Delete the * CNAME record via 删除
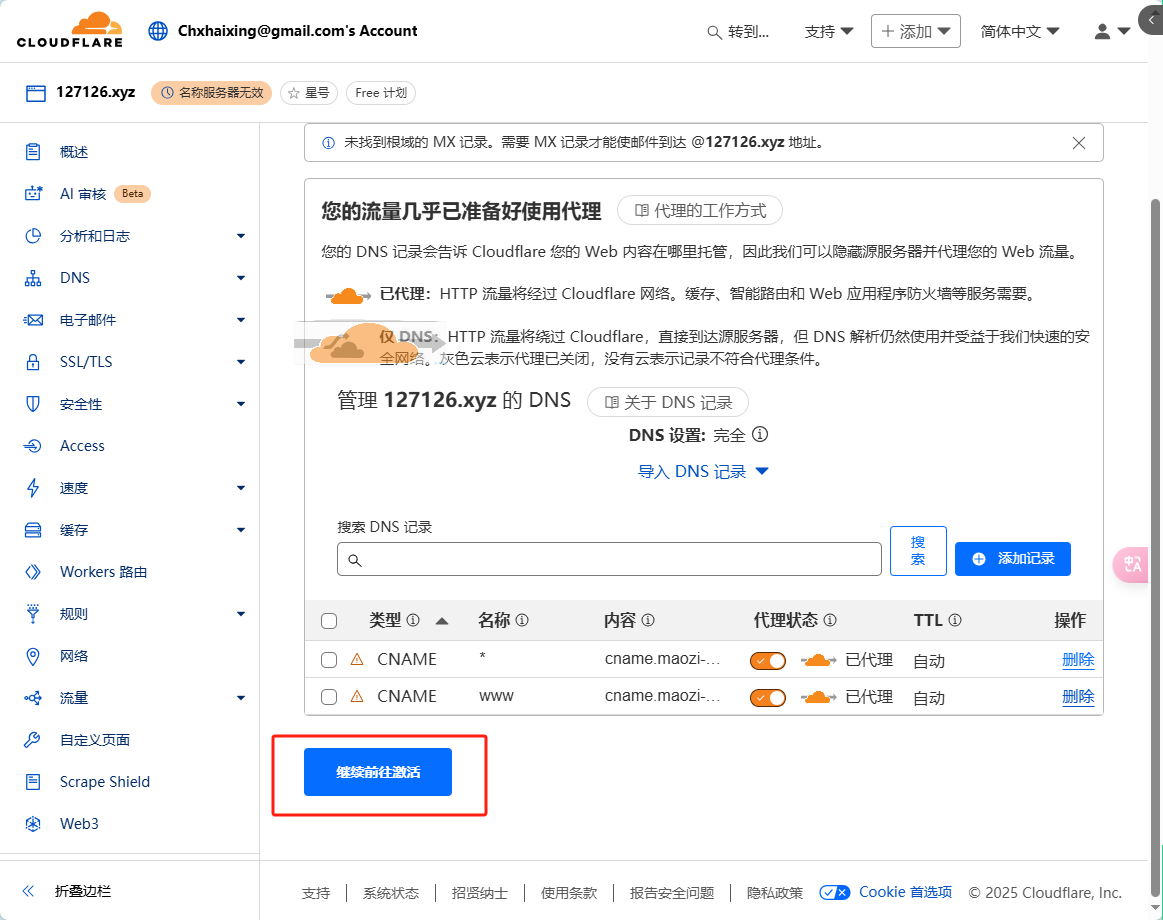Screen dimensions: 1163x920 [x=1078, y=660]
